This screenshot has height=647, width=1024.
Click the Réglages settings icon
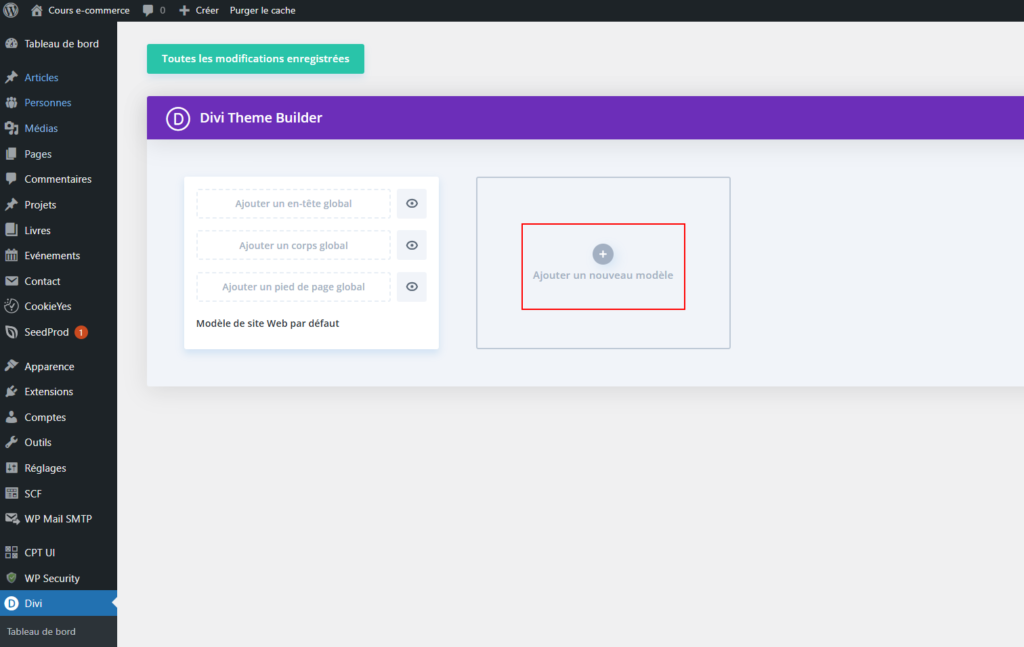click(11, 467)
